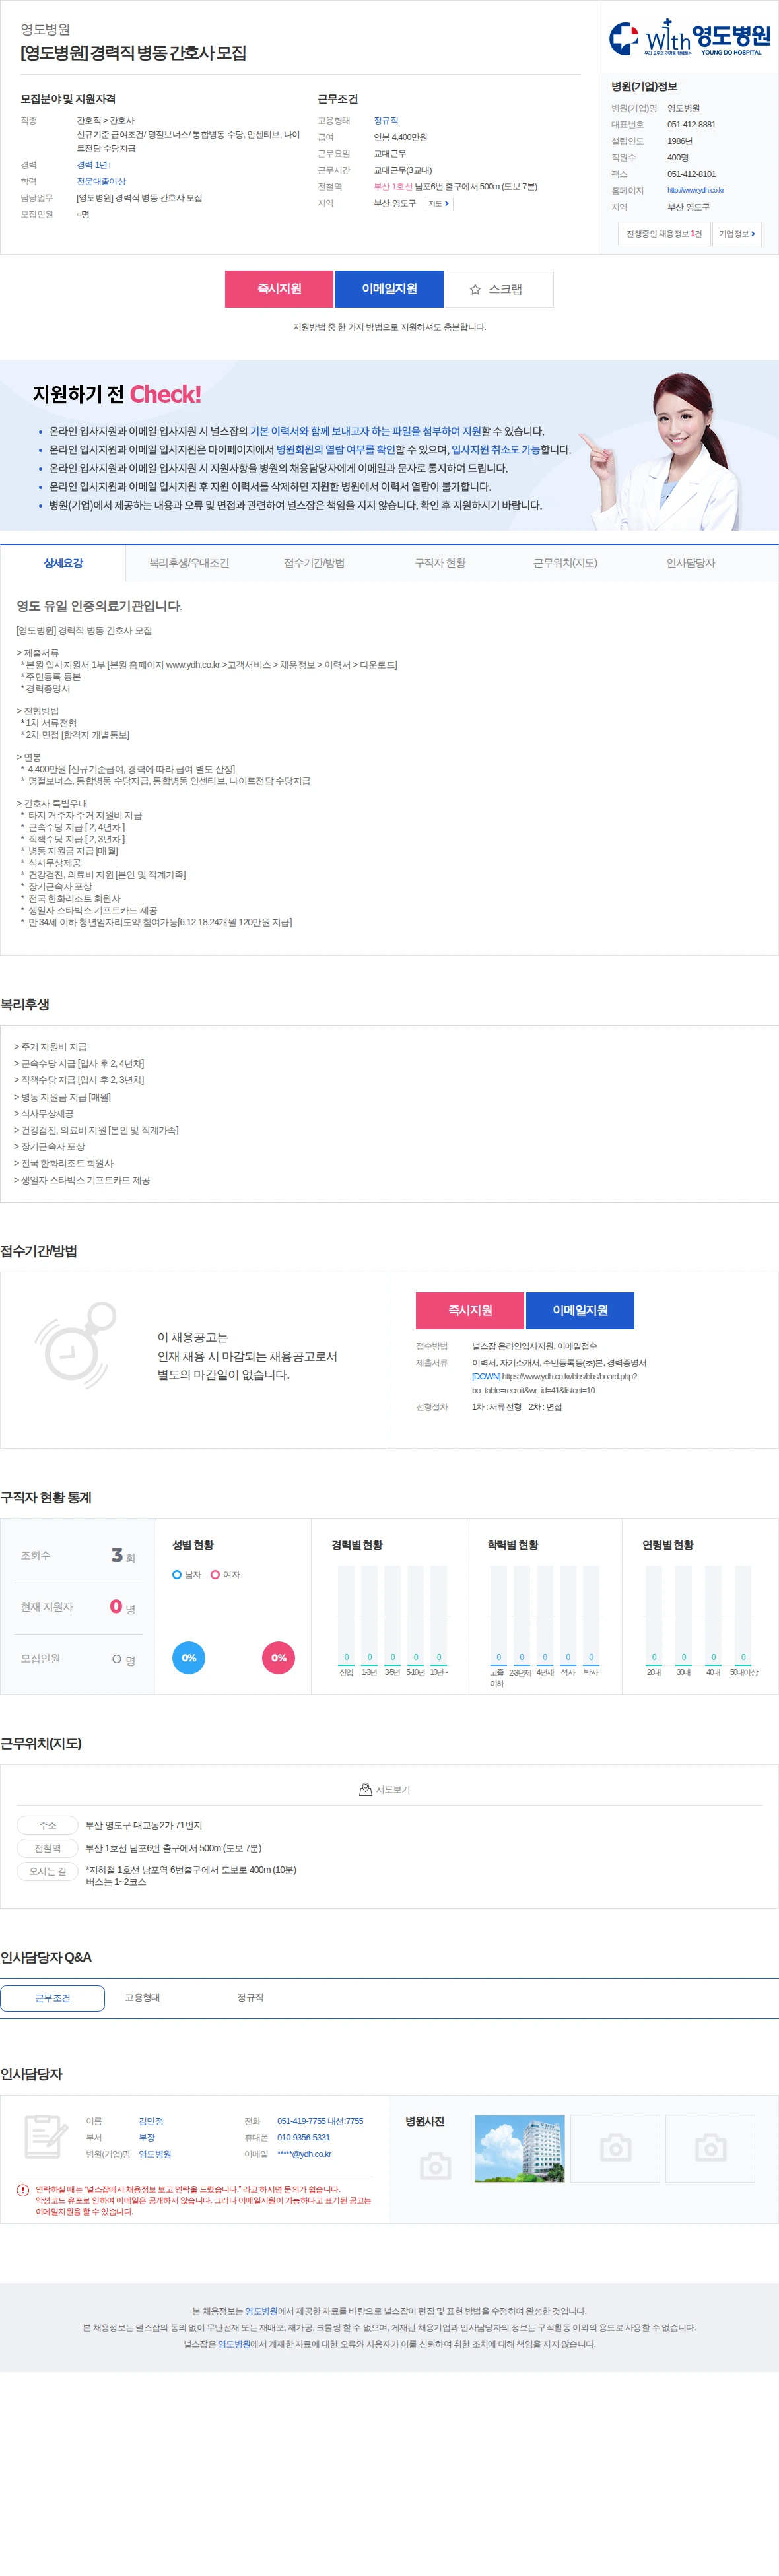Click the 부산 1호선 subway link
Viewport: 779px width, 2576px height.
393,187
